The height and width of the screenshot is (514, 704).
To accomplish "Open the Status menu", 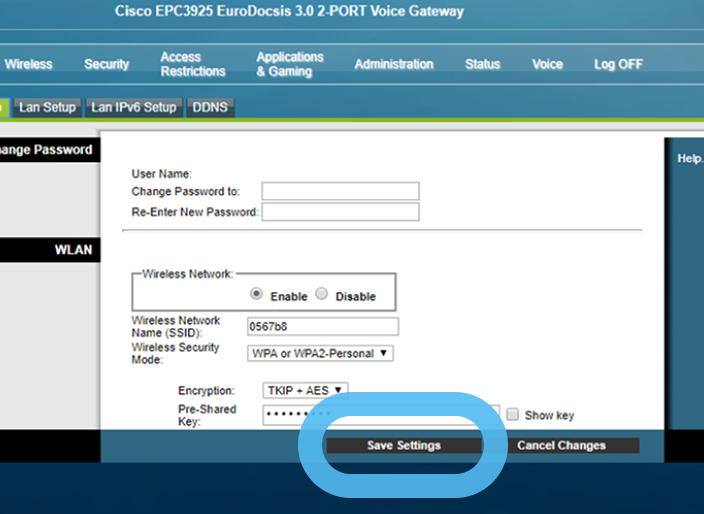I will 482,64.
